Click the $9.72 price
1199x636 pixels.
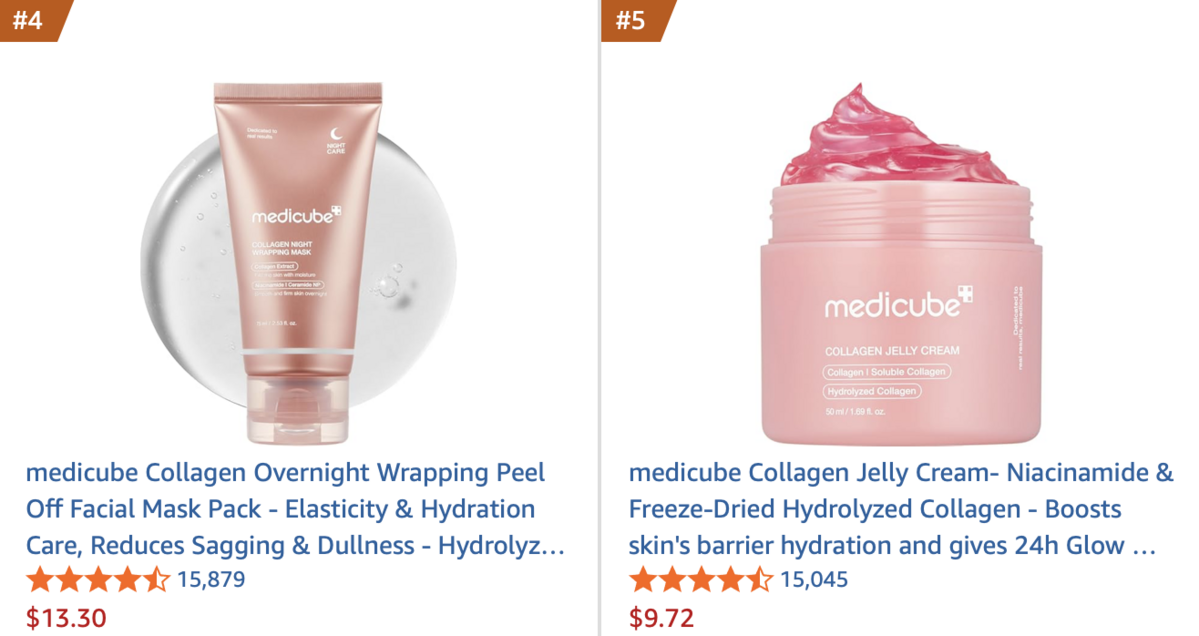pos(661,618)
